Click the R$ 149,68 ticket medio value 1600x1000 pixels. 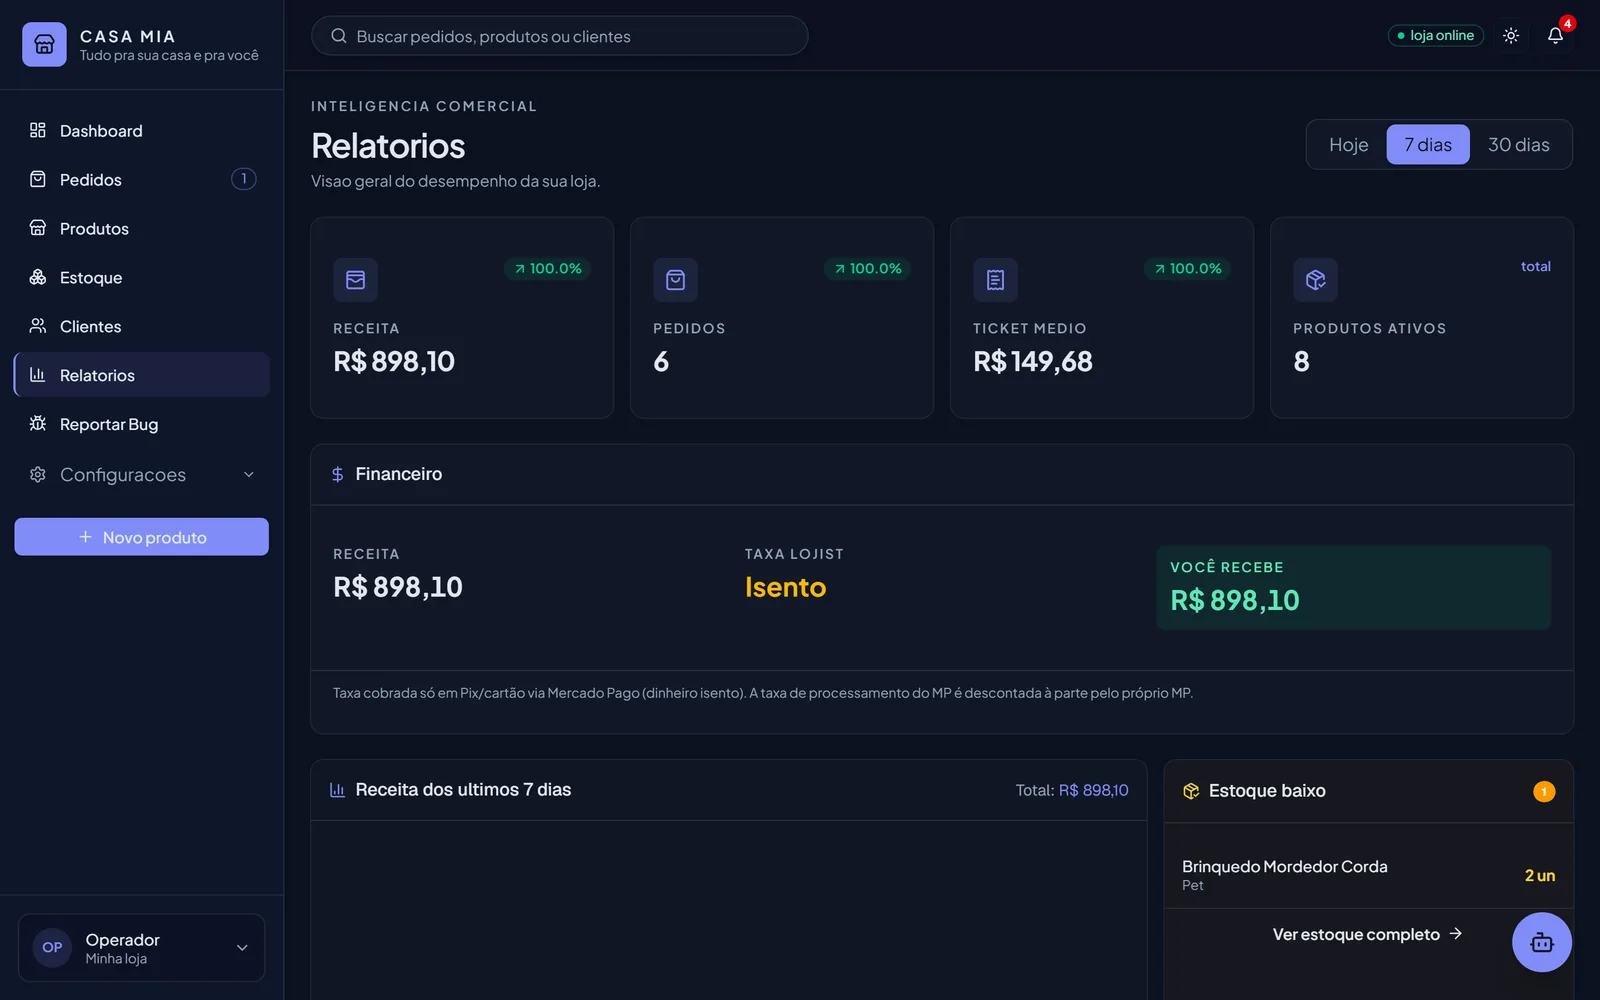click(x=1033, y=361)
